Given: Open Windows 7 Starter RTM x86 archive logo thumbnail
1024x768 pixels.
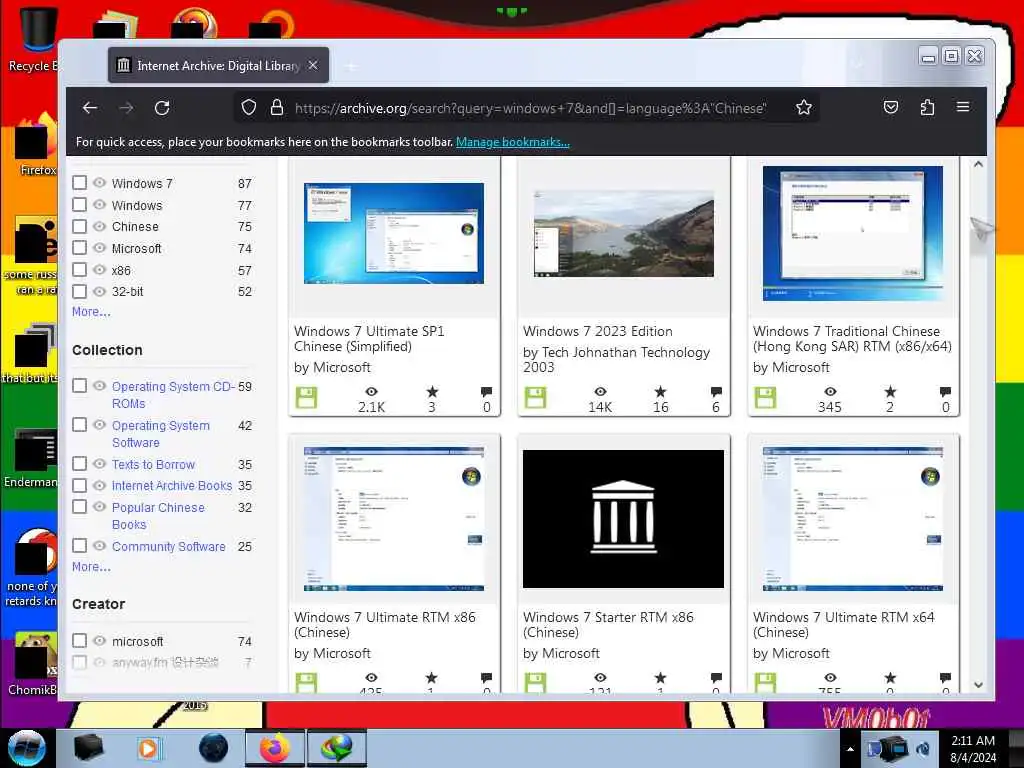Looking at the screenshot, I should pos(624,519).
